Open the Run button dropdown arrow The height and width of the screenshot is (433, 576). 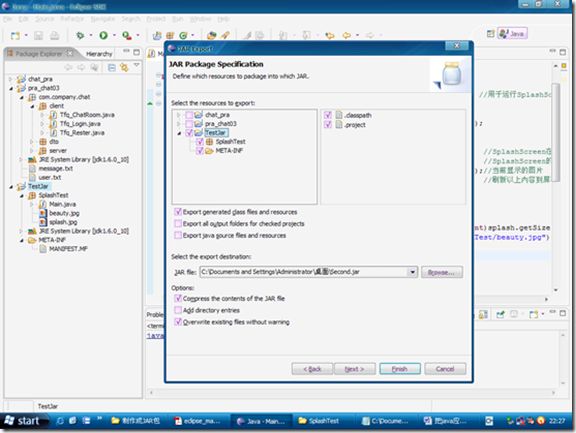[x=114, y=36]
